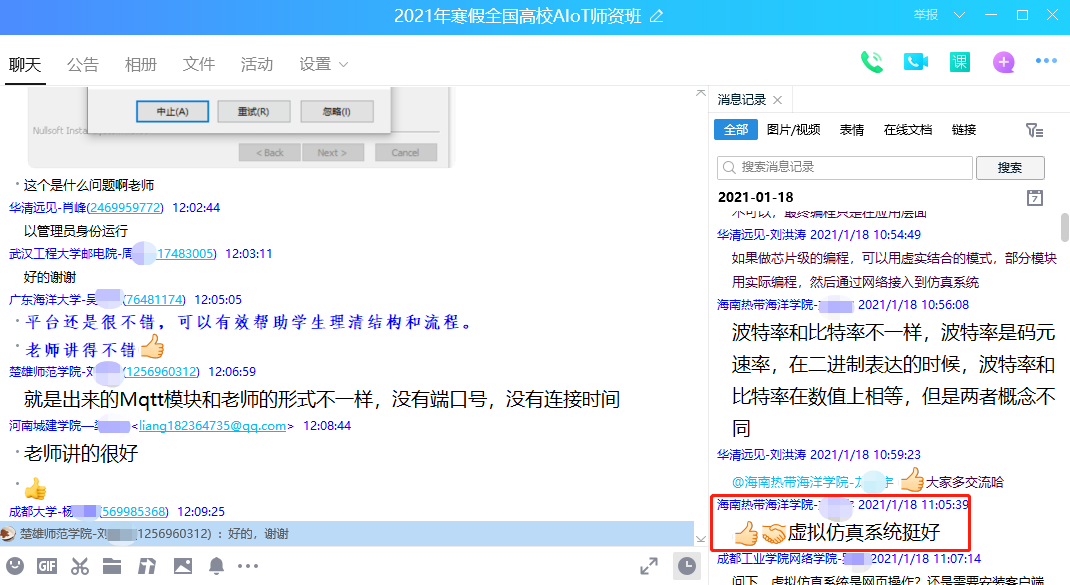The image size is (1070, 585).
Task: Filter records by 表情
Action: (x=852, y=130)
